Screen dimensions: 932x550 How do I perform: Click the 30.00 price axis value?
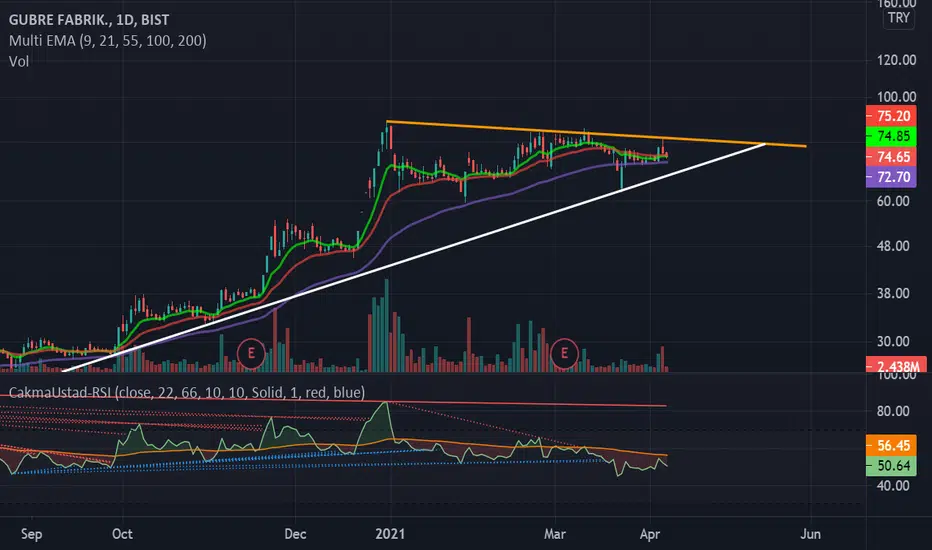click(893, 341)
